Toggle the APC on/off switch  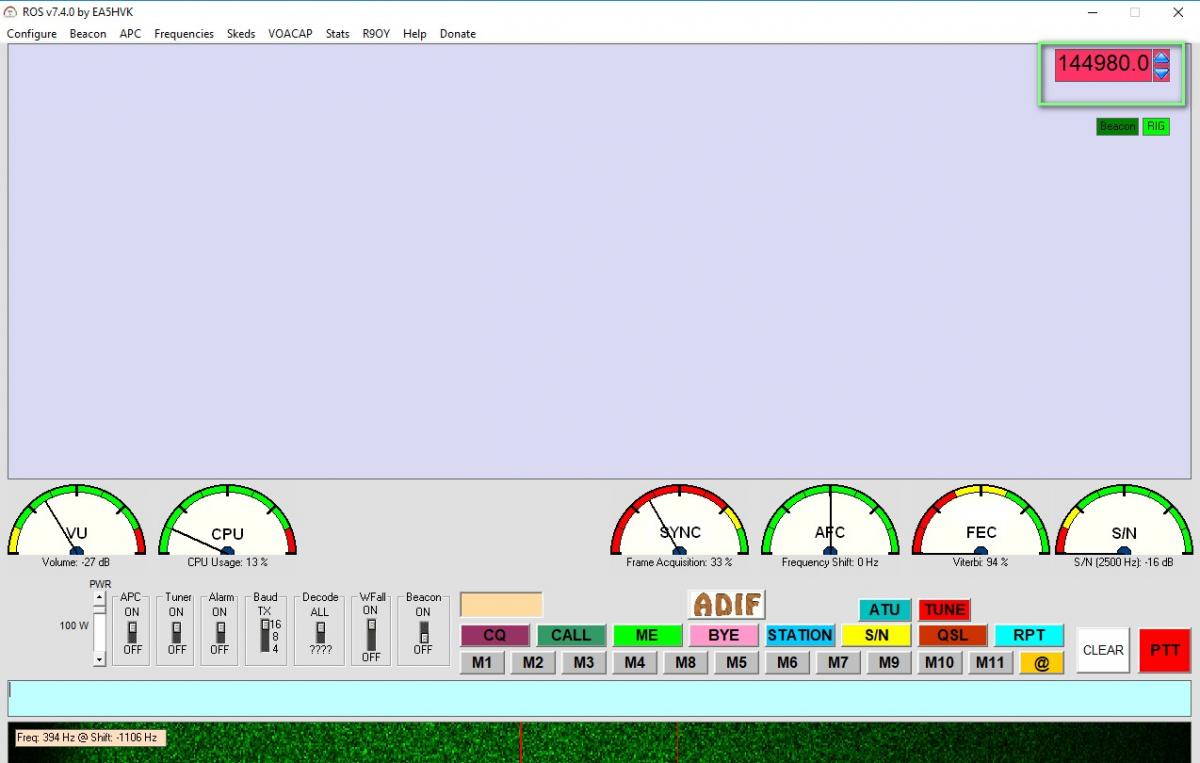132,631
